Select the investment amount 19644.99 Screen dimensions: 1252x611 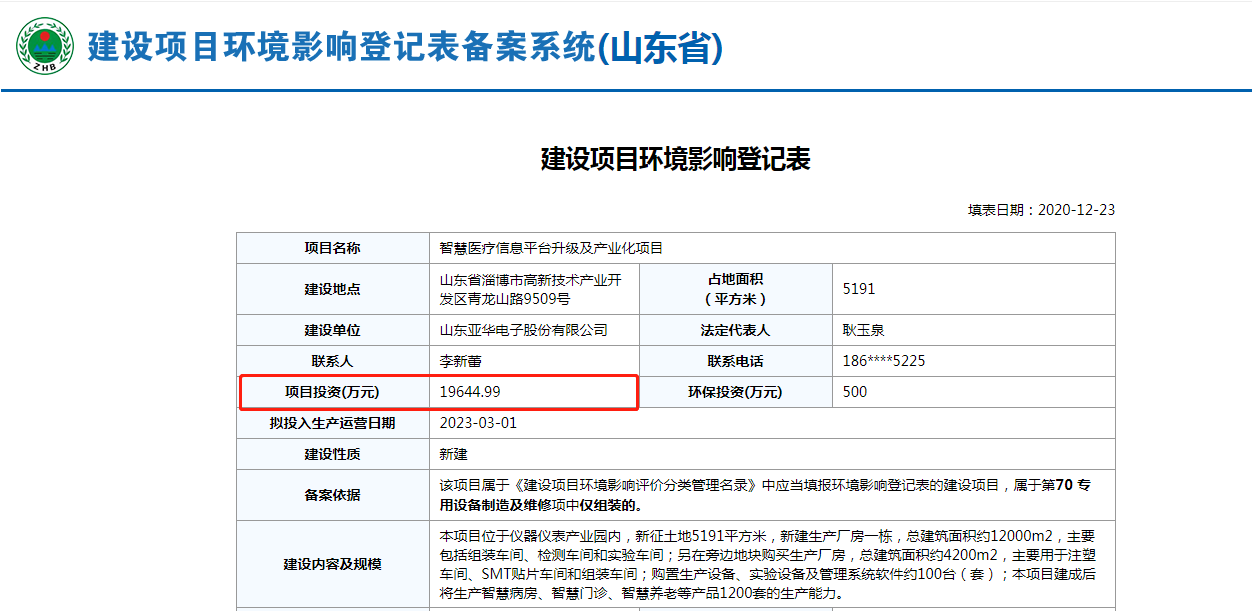click(x=470, y=392)
